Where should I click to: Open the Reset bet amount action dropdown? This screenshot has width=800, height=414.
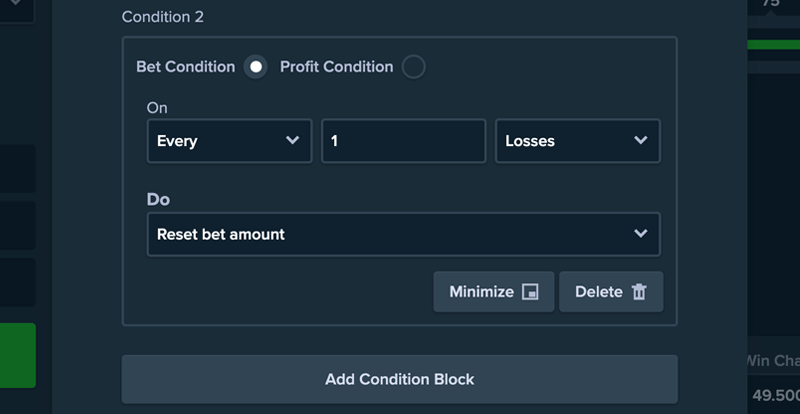pyautogui.click(x=403, y=234)
